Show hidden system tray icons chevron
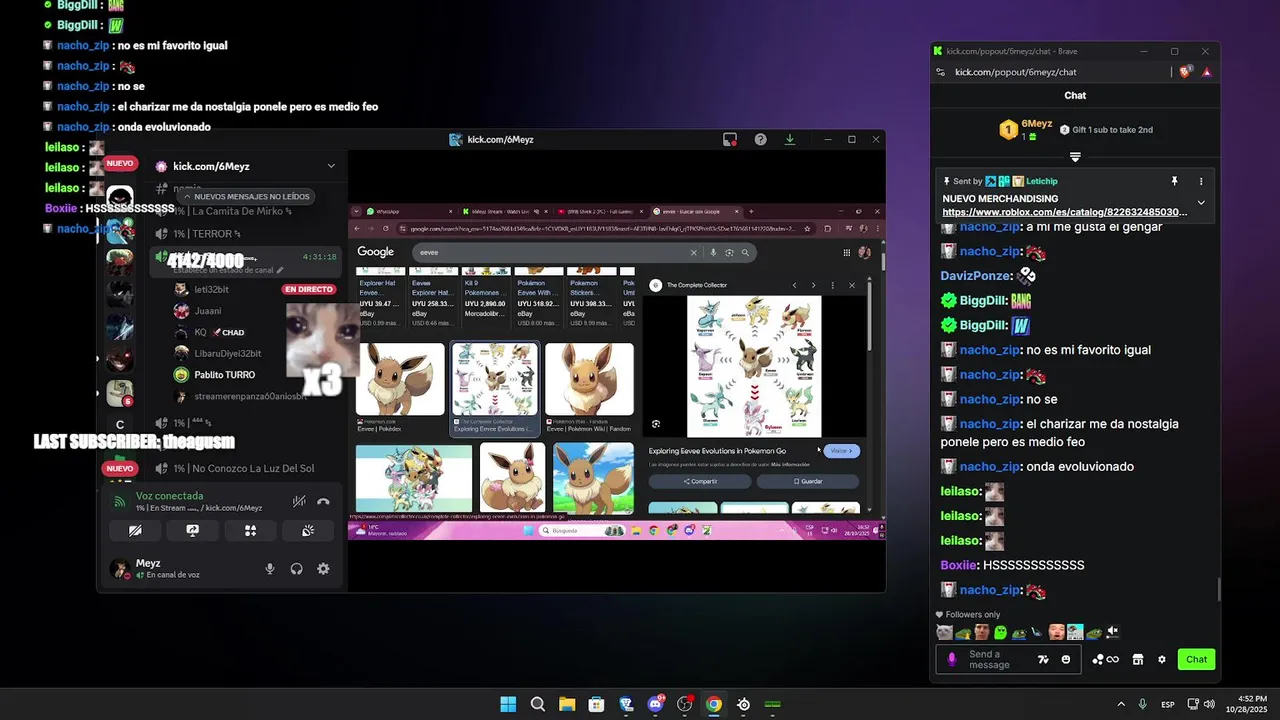Screen dimensions: 1280x720 (1121, 704)
